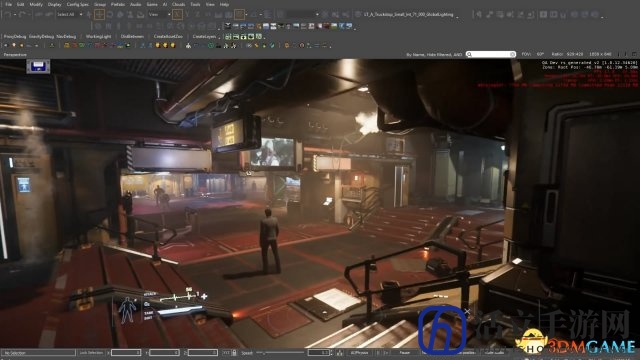Open the View coordinate system dropdown
The image size is (640, 360).
159,15
